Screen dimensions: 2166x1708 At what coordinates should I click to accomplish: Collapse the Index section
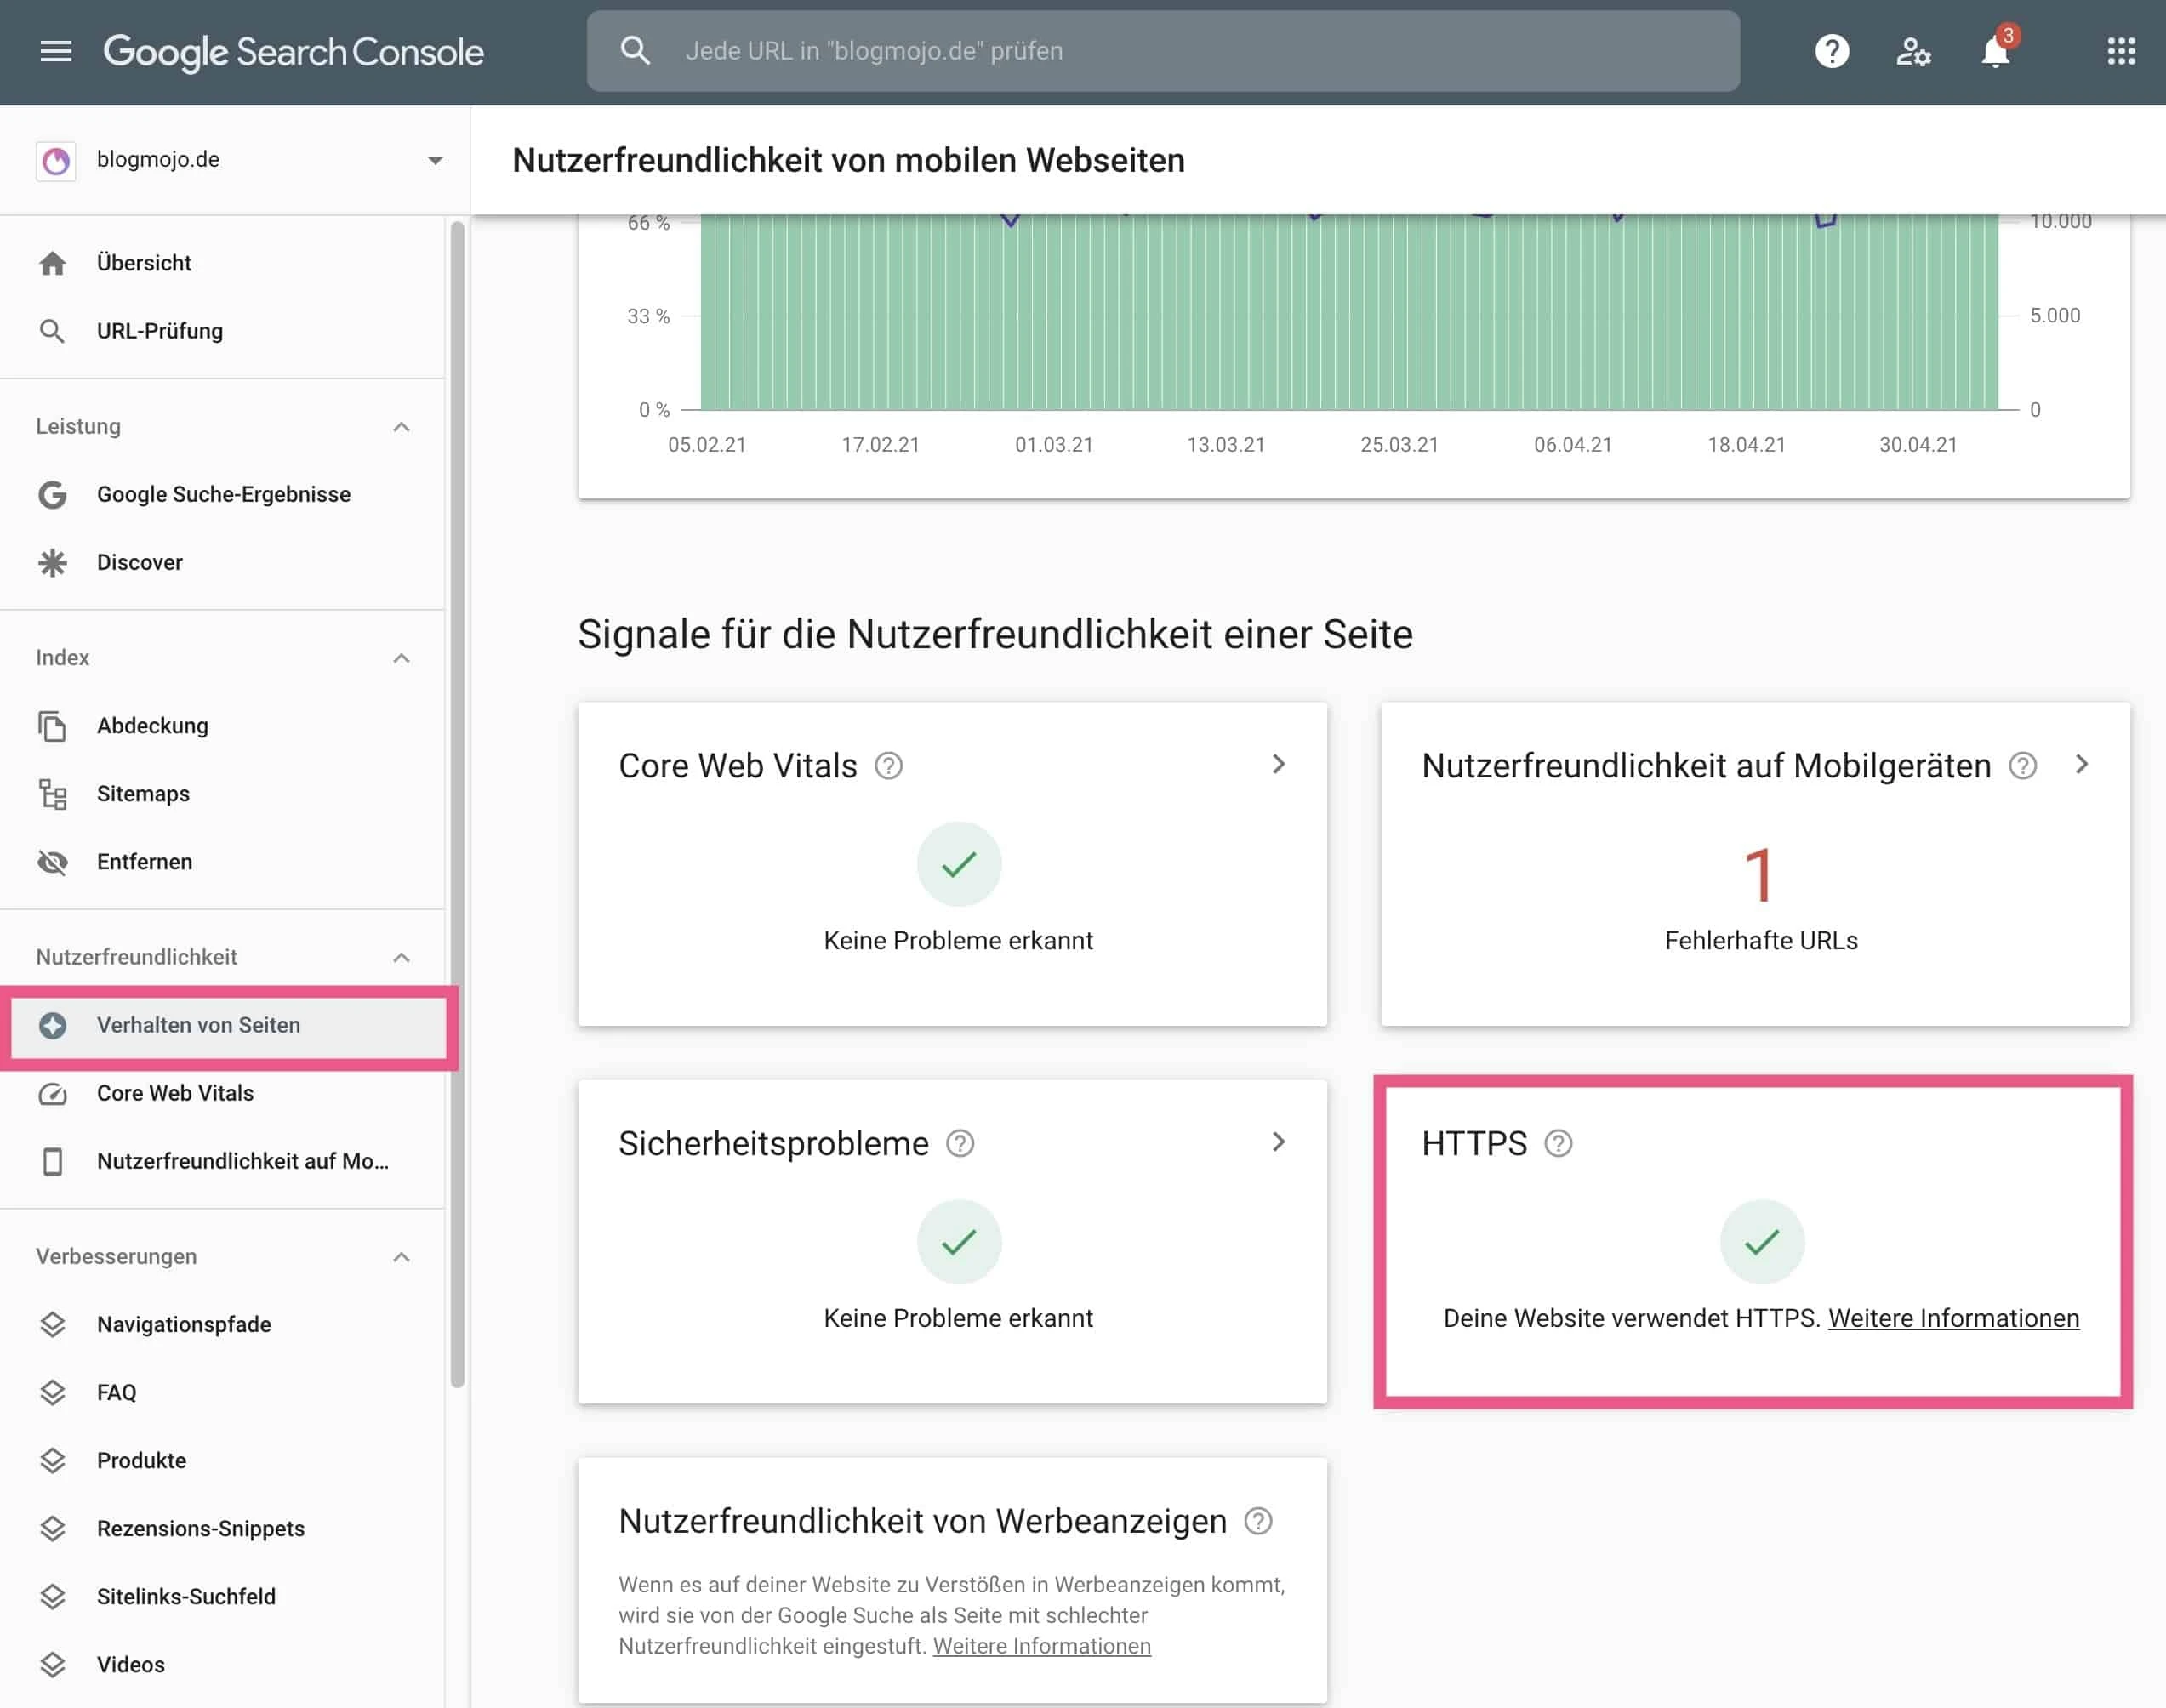[401, 657]
